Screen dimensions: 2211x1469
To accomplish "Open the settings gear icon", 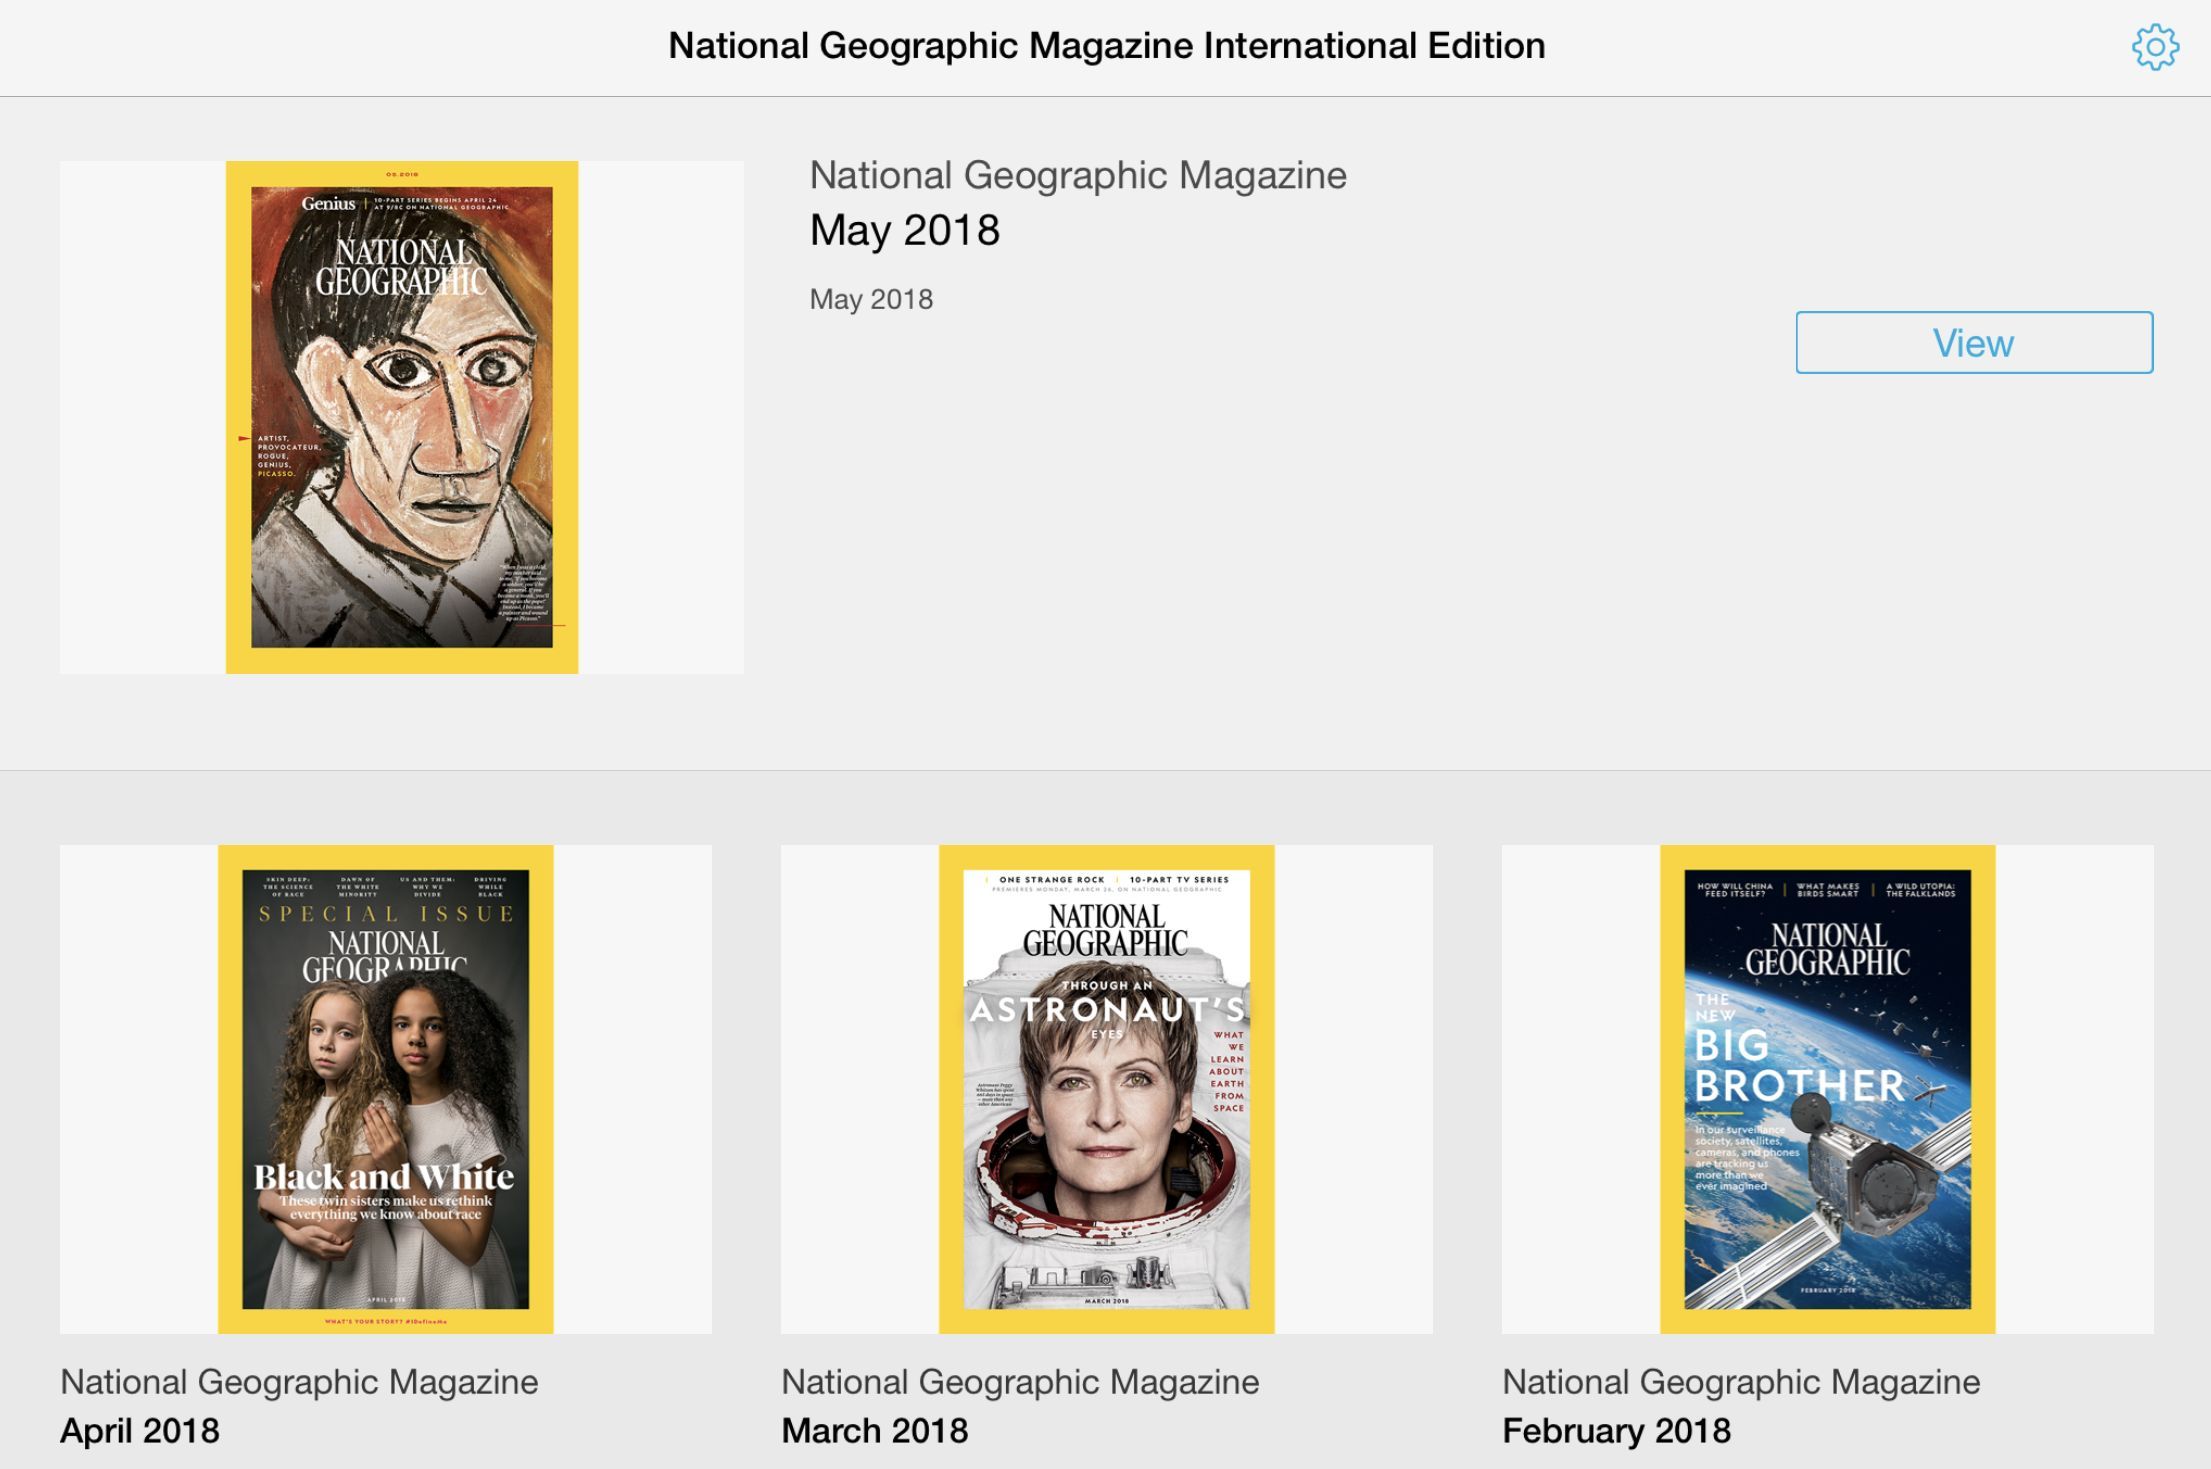I will (x=2155, y=47).
